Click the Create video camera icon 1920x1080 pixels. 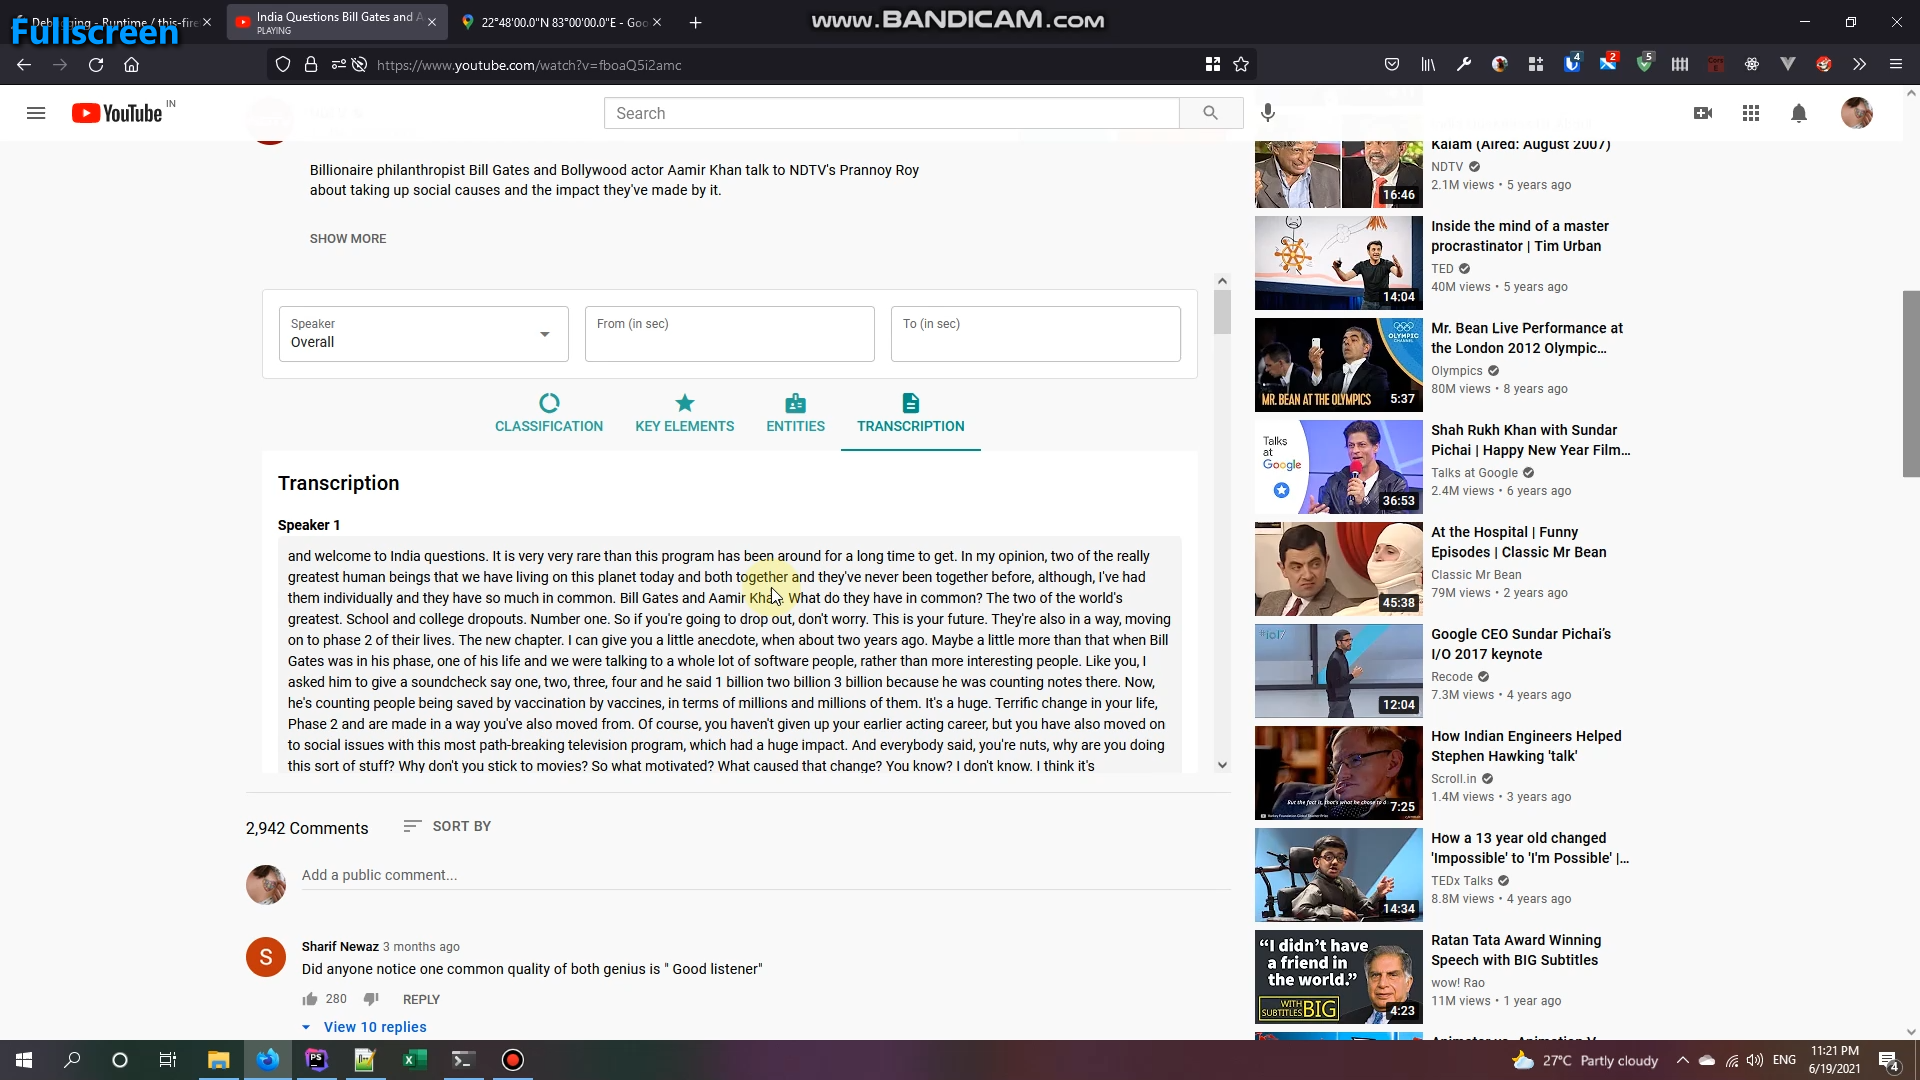(1702, 113)
